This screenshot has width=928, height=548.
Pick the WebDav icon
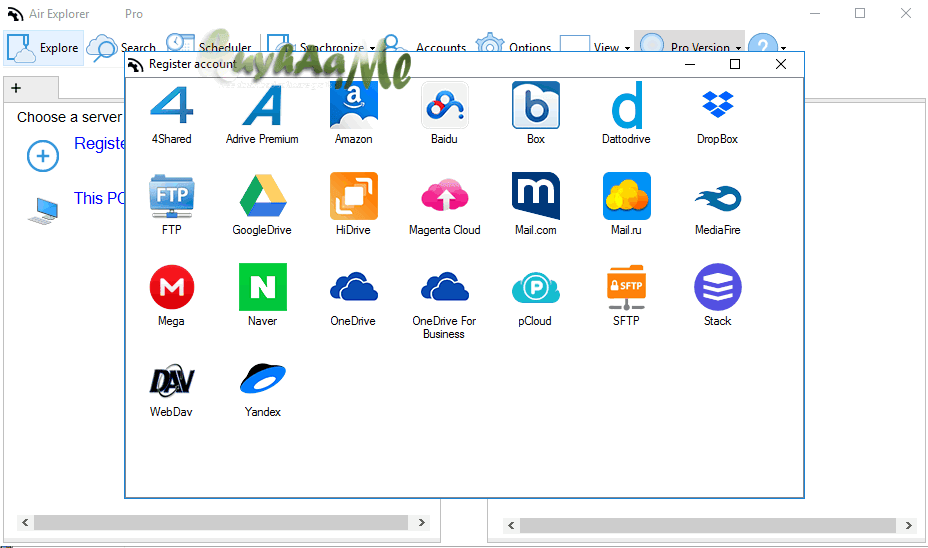[x=172, y=379]
